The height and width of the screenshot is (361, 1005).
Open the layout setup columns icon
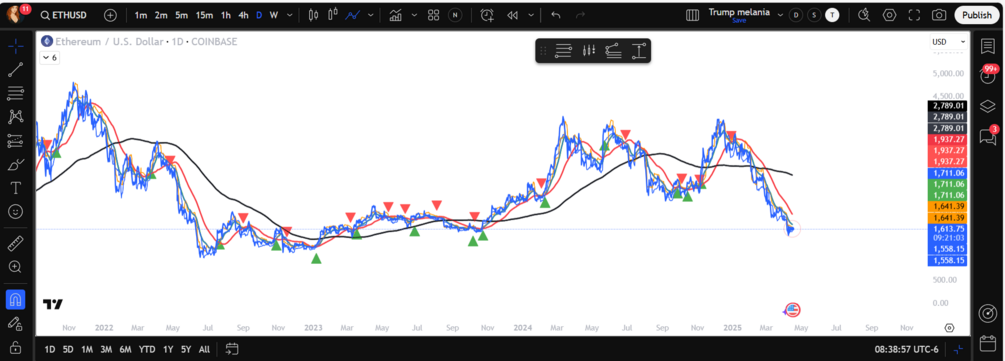pyautogui.click(x=692, y=15)
